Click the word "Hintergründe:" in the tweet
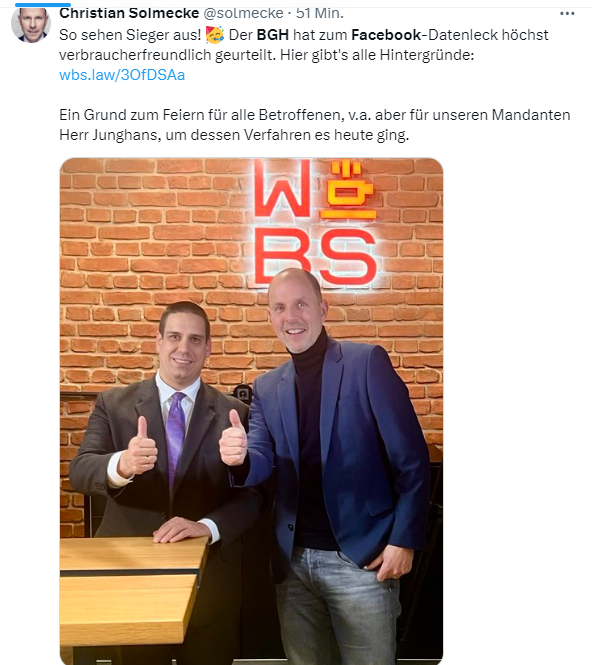Viewport: 592px width, 665px height. 427,55
